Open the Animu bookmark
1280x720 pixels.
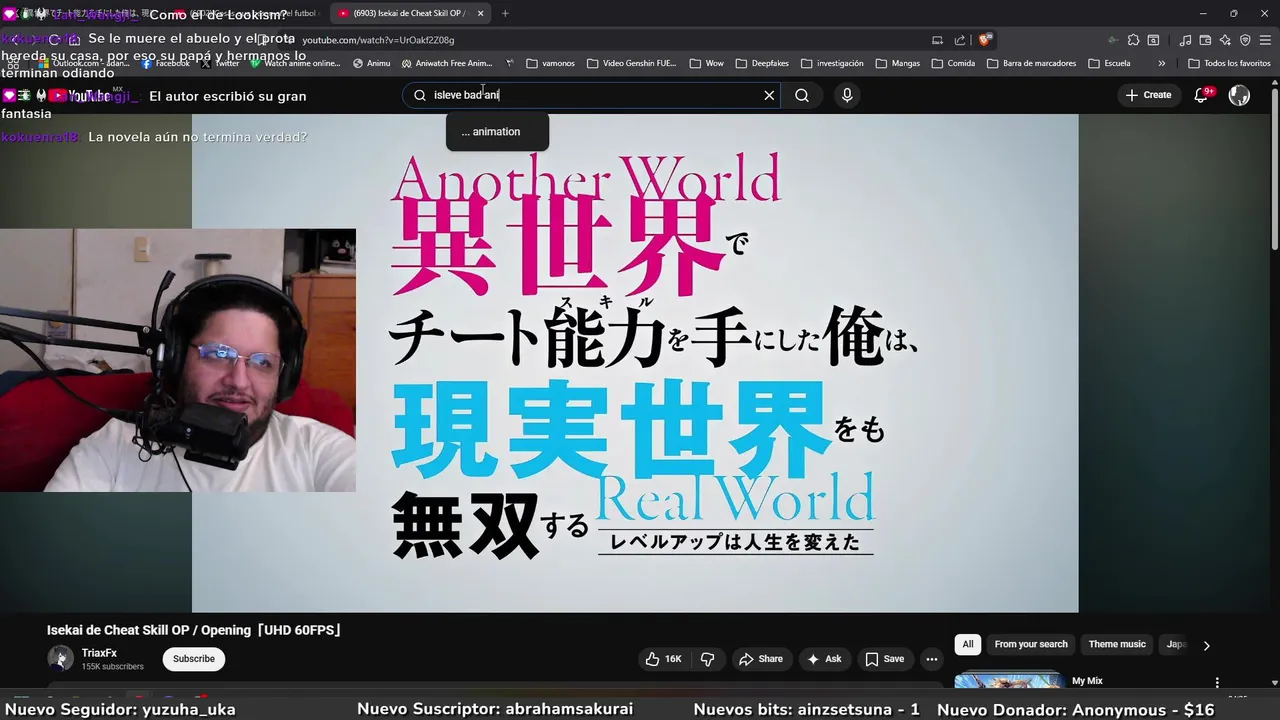pos(372,63)
